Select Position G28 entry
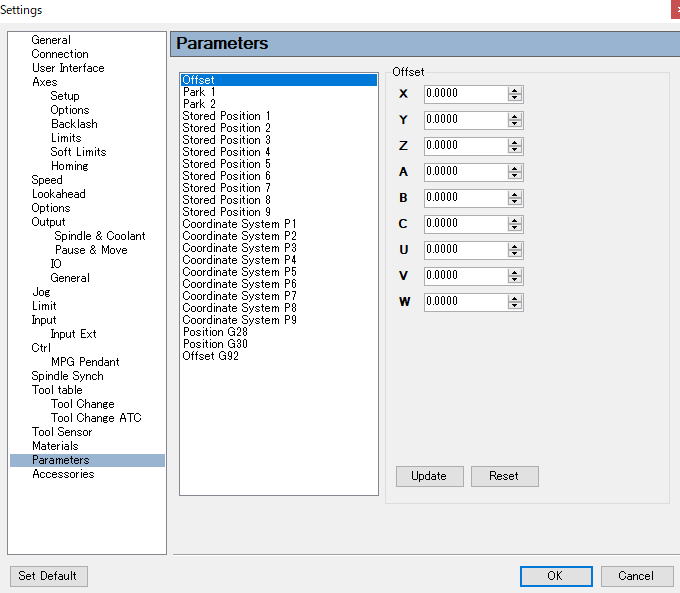 [x=215, y=332]
